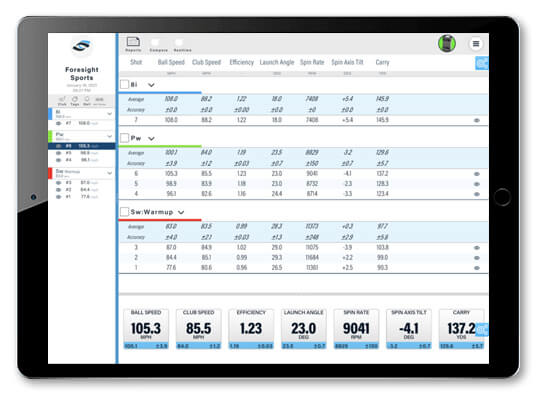This screenshot has height=395, width=536.
Task: Toggle eye icon on table shot 7 row
Action: coord(477,120)
